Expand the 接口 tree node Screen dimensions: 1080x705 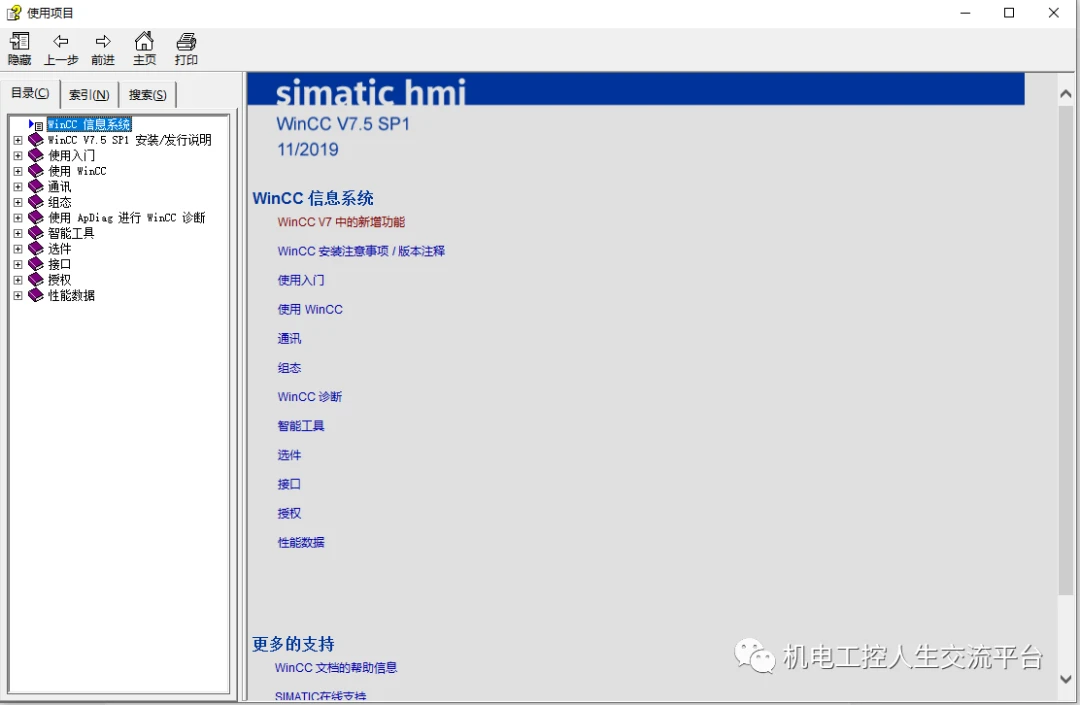pyautogui.click(x=18, y=264)
